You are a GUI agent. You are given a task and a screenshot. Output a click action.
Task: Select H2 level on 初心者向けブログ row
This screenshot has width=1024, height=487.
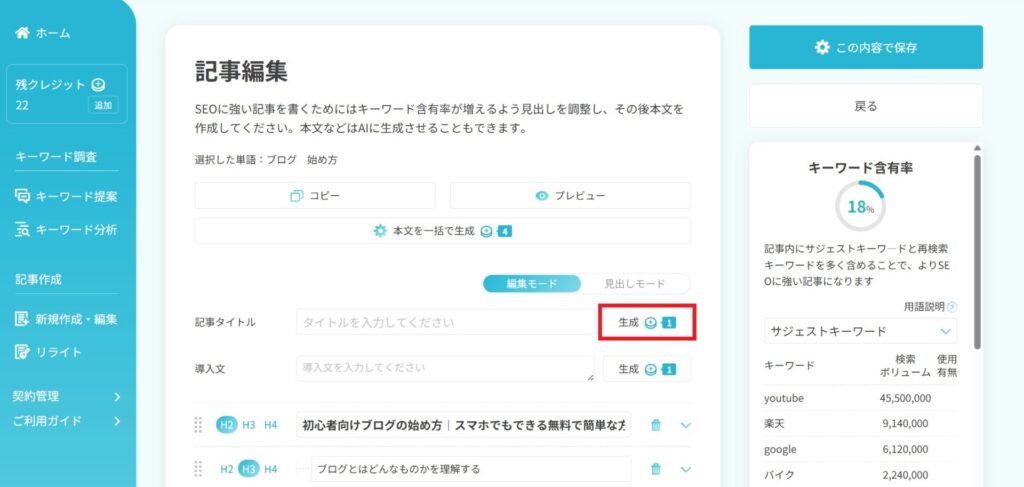[x=227, y=425]
